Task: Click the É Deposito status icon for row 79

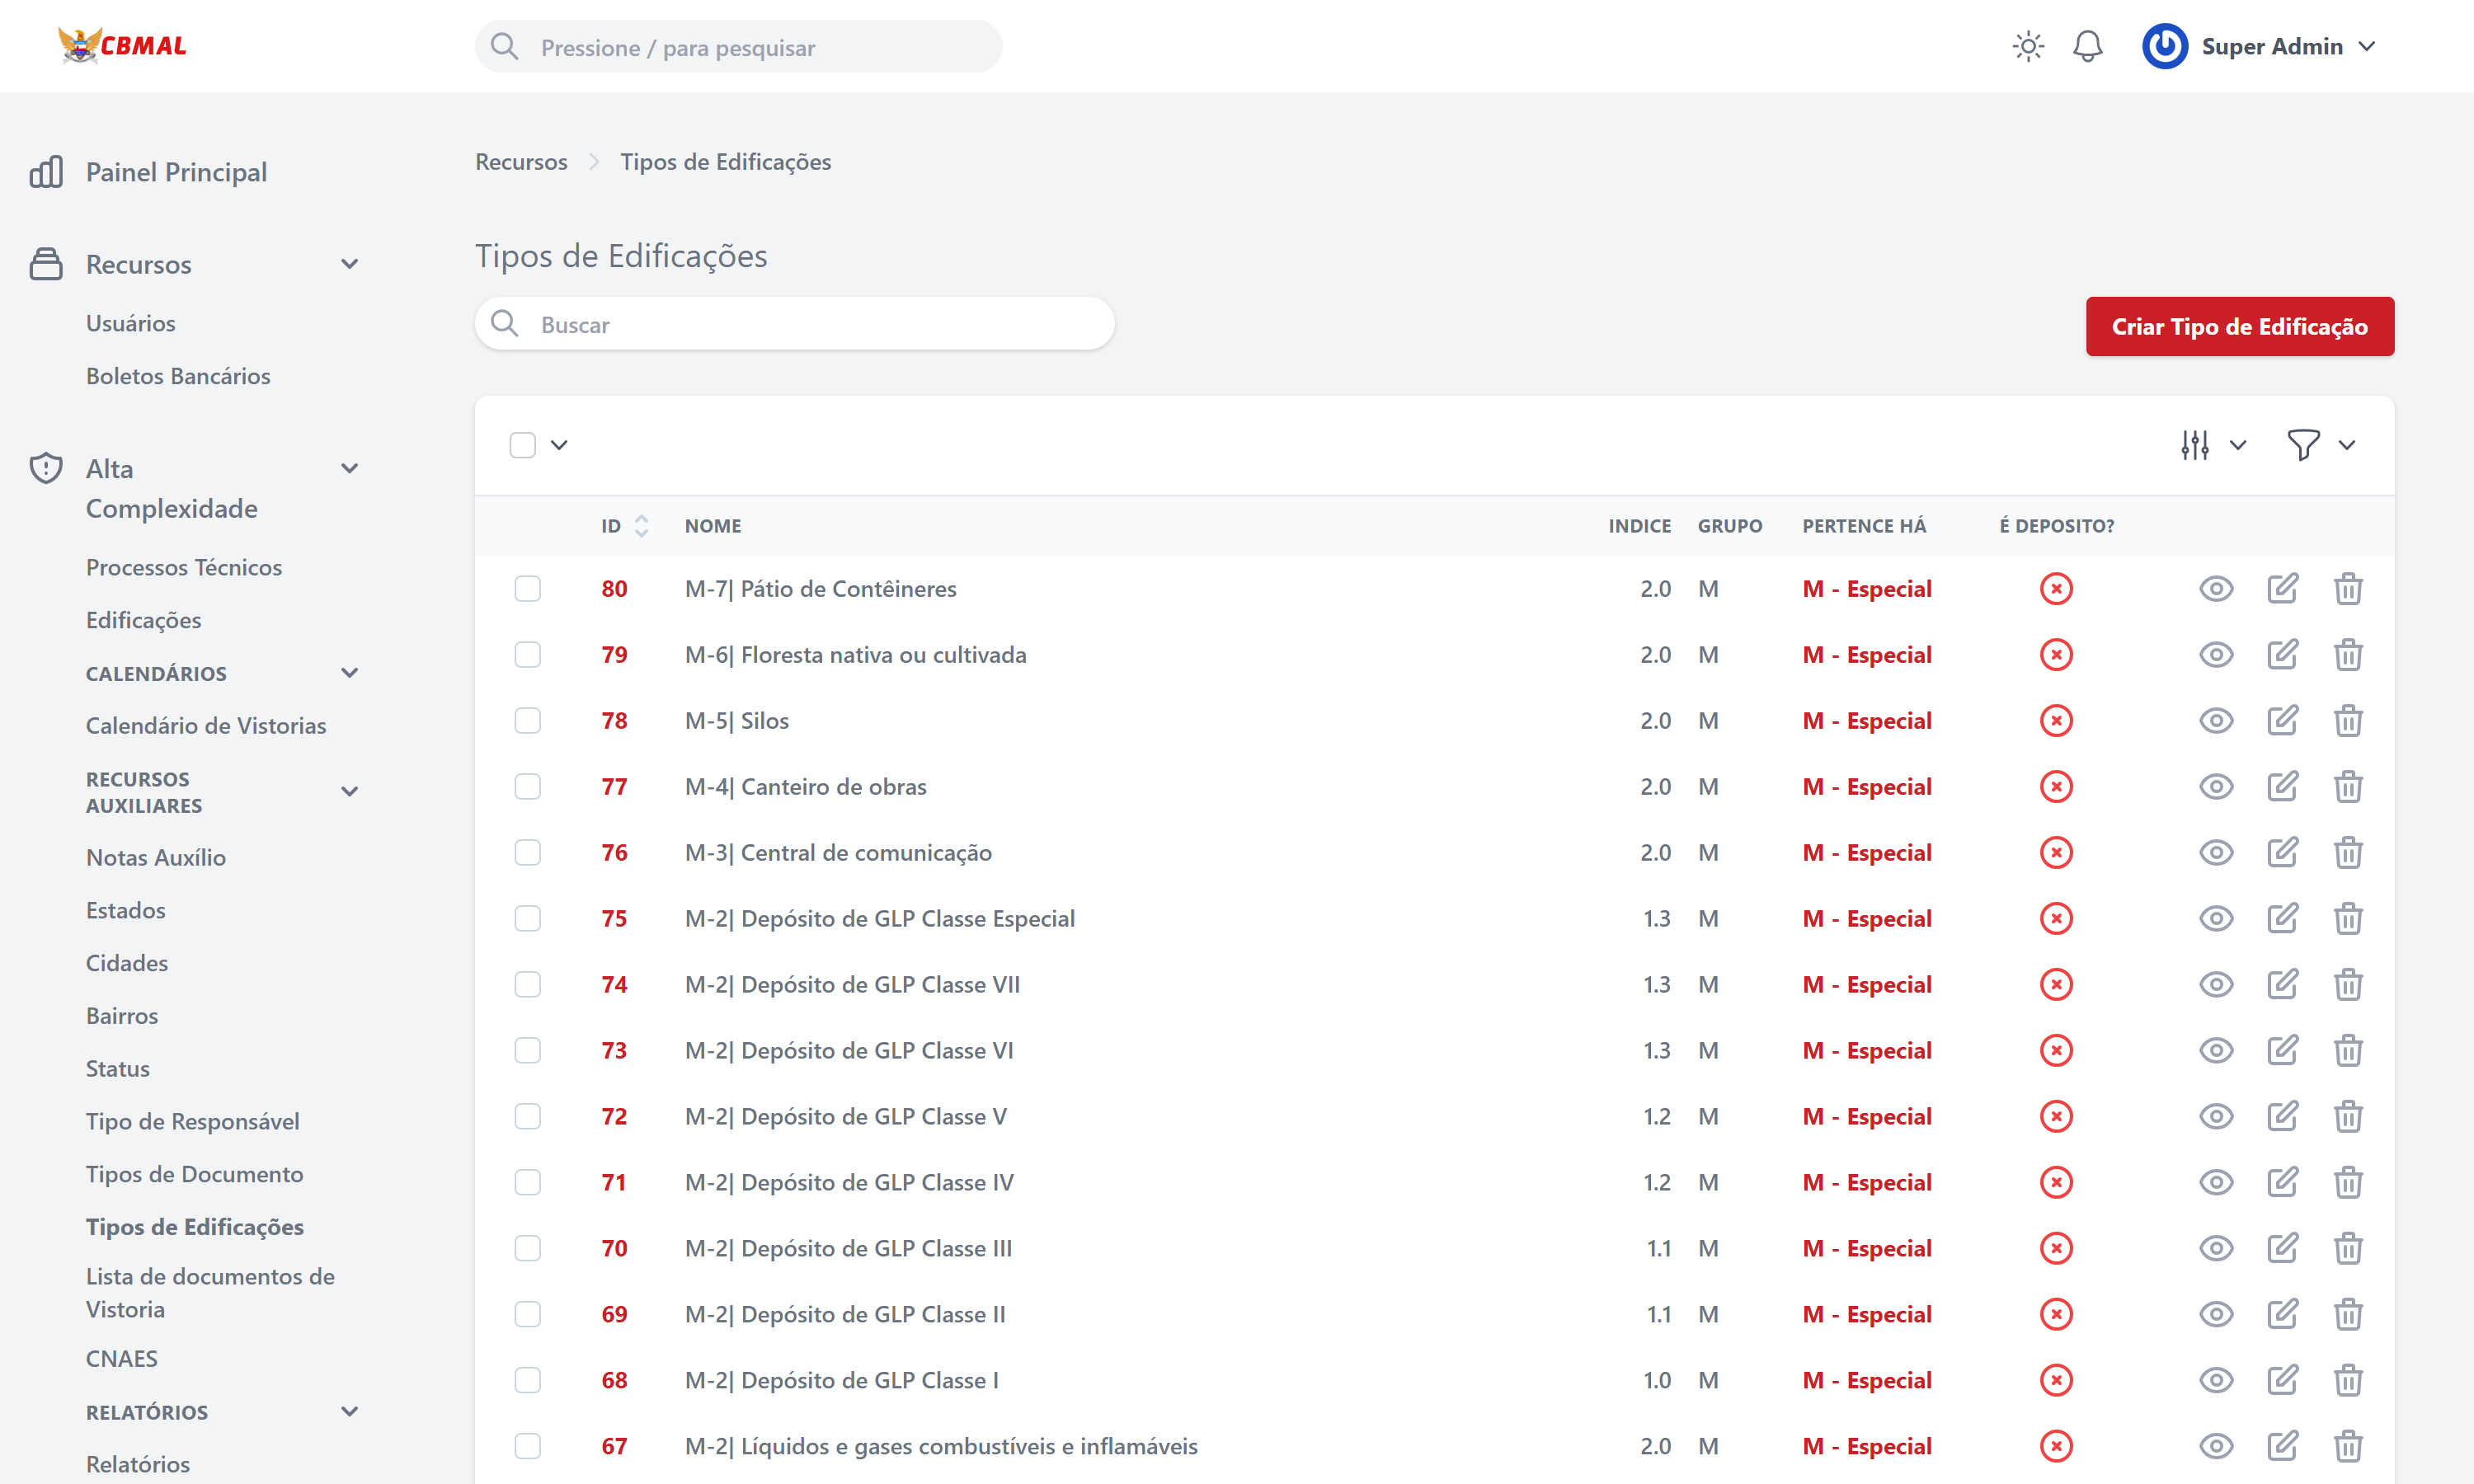Action: tap(2055, 655)
